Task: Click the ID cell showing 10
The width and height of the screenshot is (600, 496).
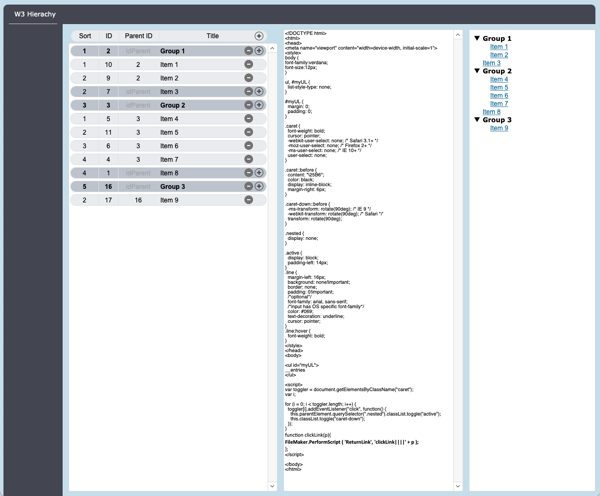Action: (x=108, y=64)
